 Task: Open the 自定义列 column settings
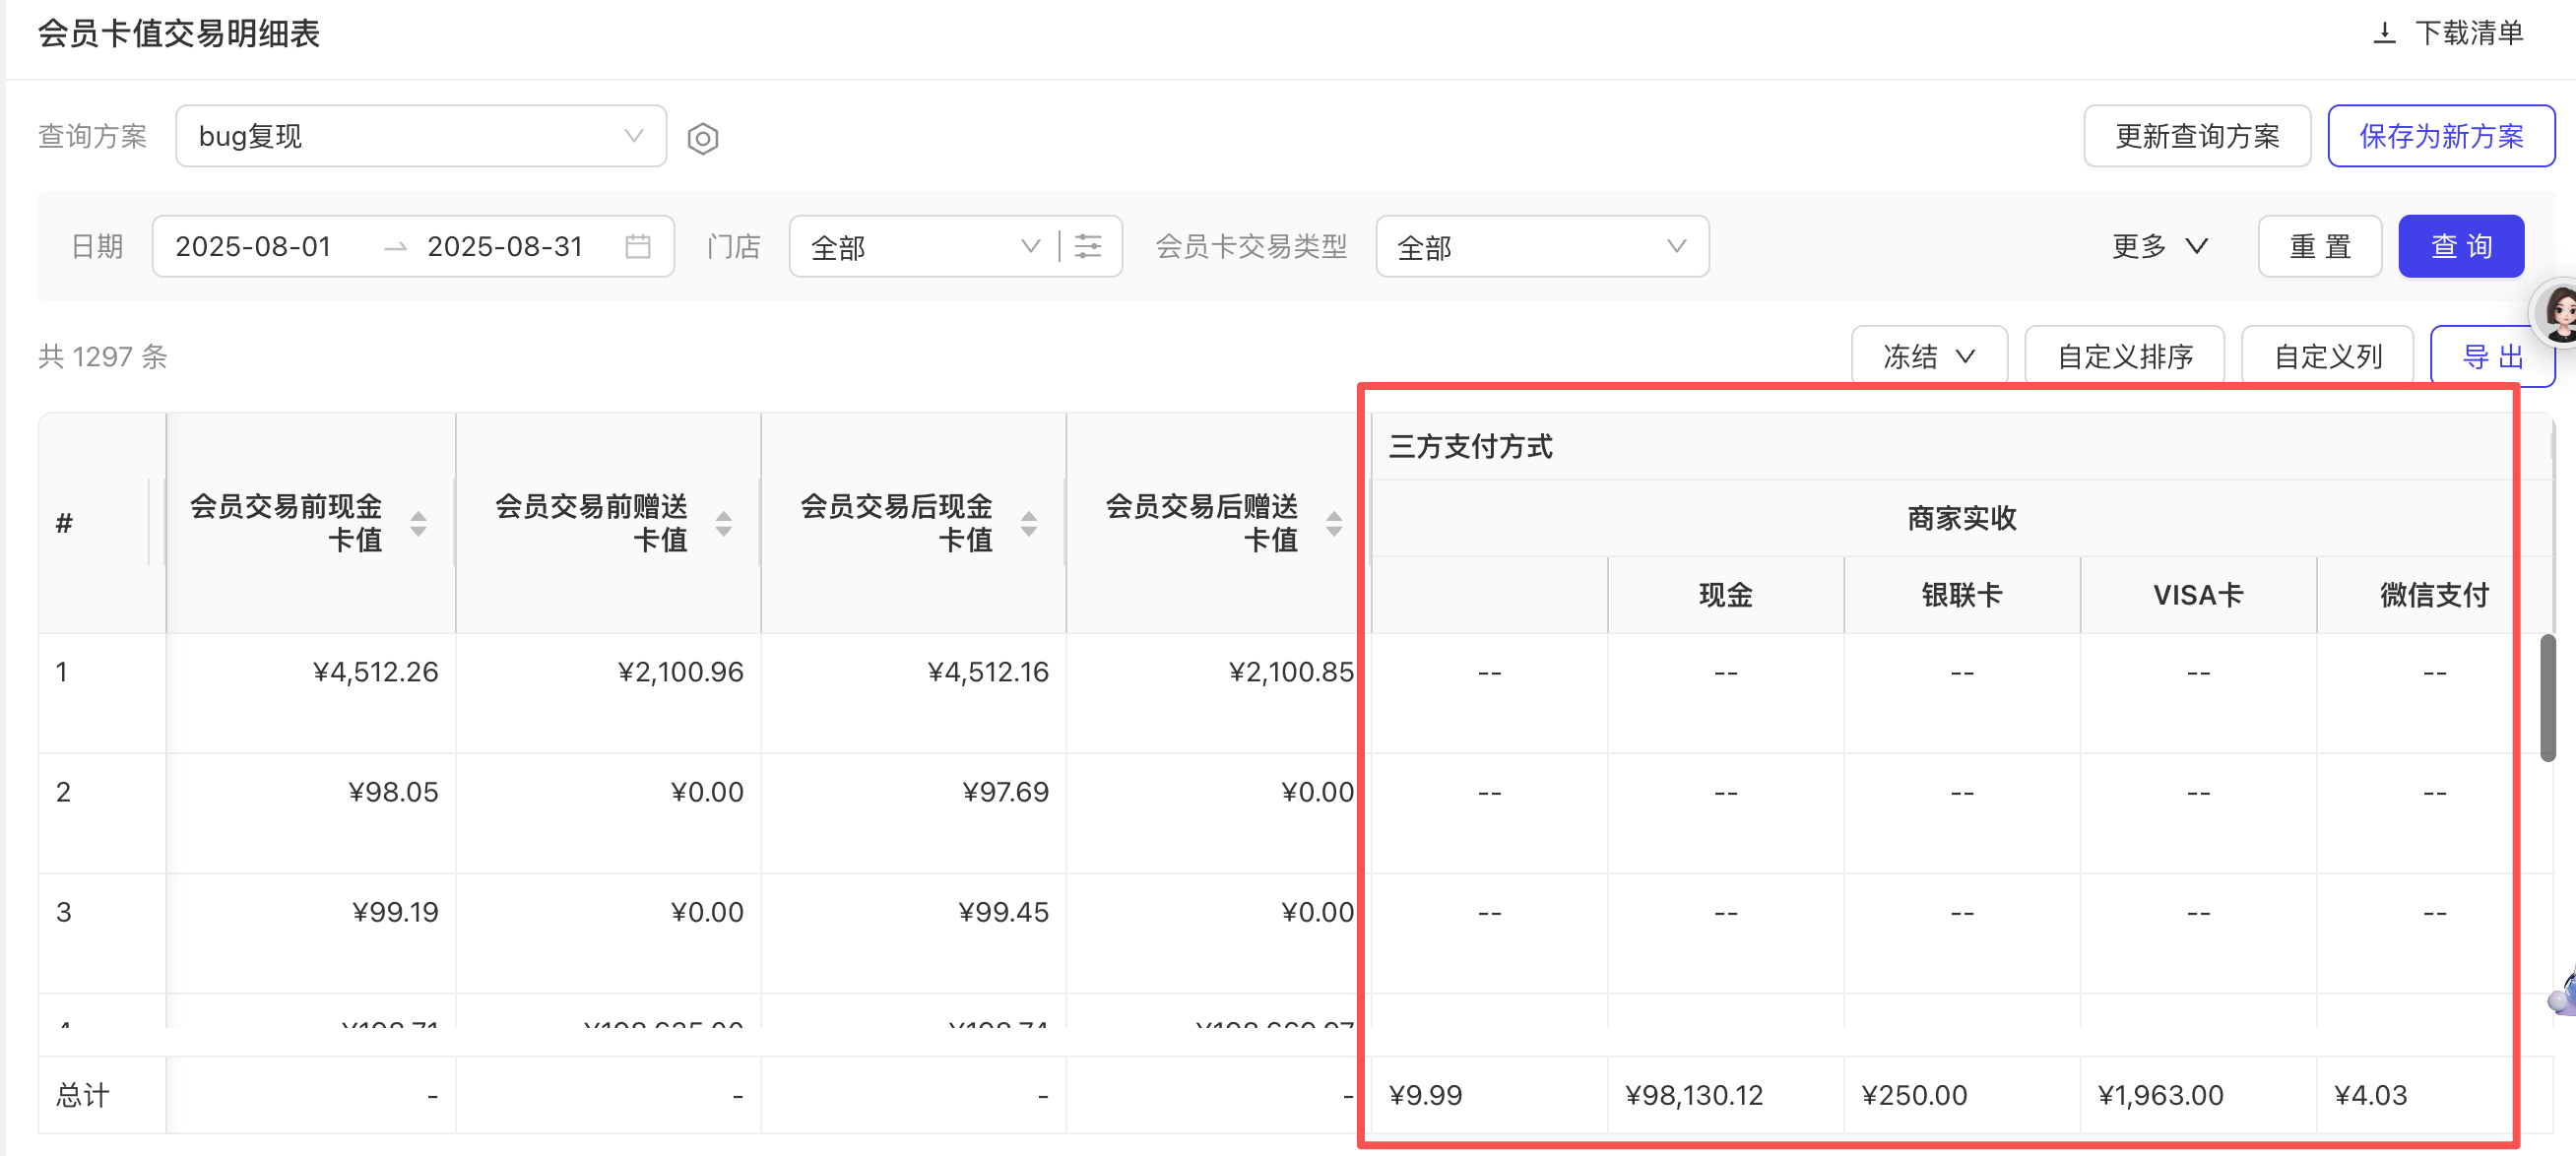[2327, 356]
